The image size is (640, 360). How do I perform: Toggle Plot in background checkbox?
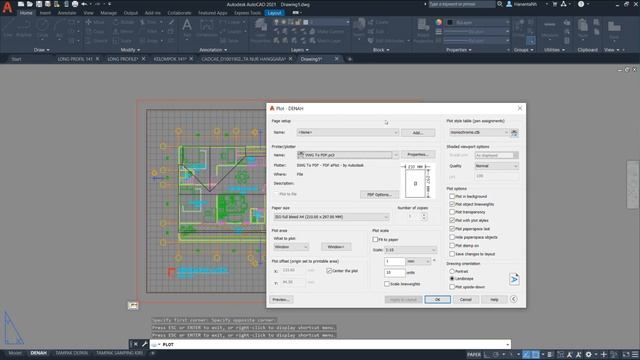point(452,196)
